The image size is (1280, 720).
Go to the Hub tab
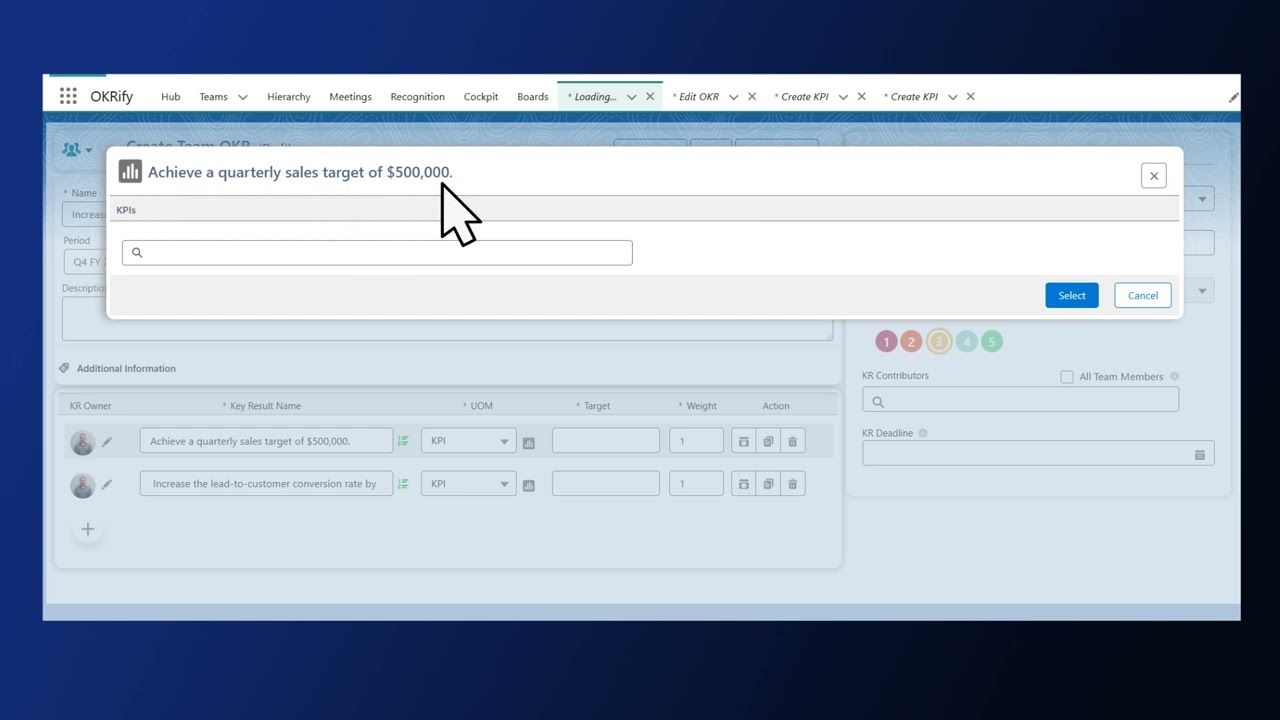click(x=171, y=97)
